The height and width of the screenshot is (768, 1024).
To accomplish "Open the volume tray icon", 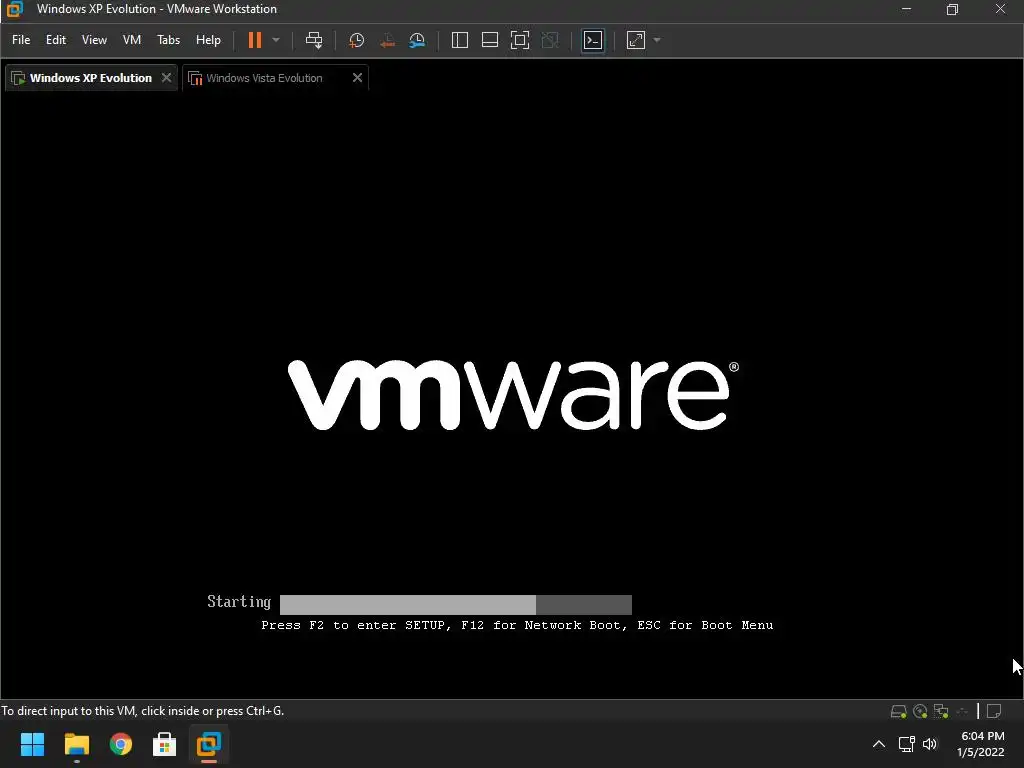I will (930, 744).
